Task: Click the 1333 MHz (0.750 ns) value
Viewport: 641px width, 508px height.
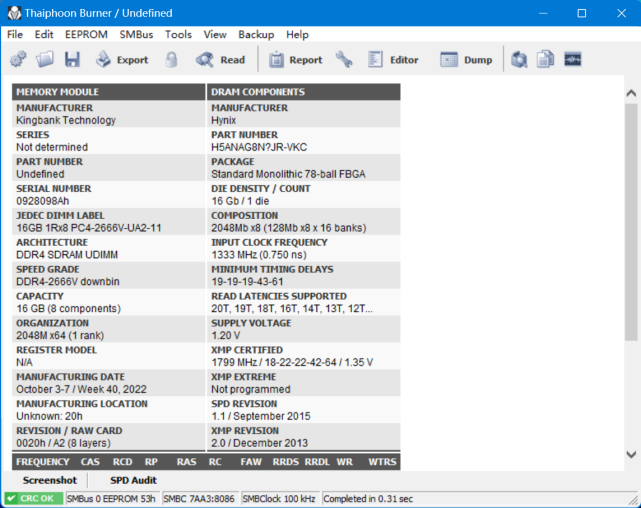Action: [x=259, y=255]
